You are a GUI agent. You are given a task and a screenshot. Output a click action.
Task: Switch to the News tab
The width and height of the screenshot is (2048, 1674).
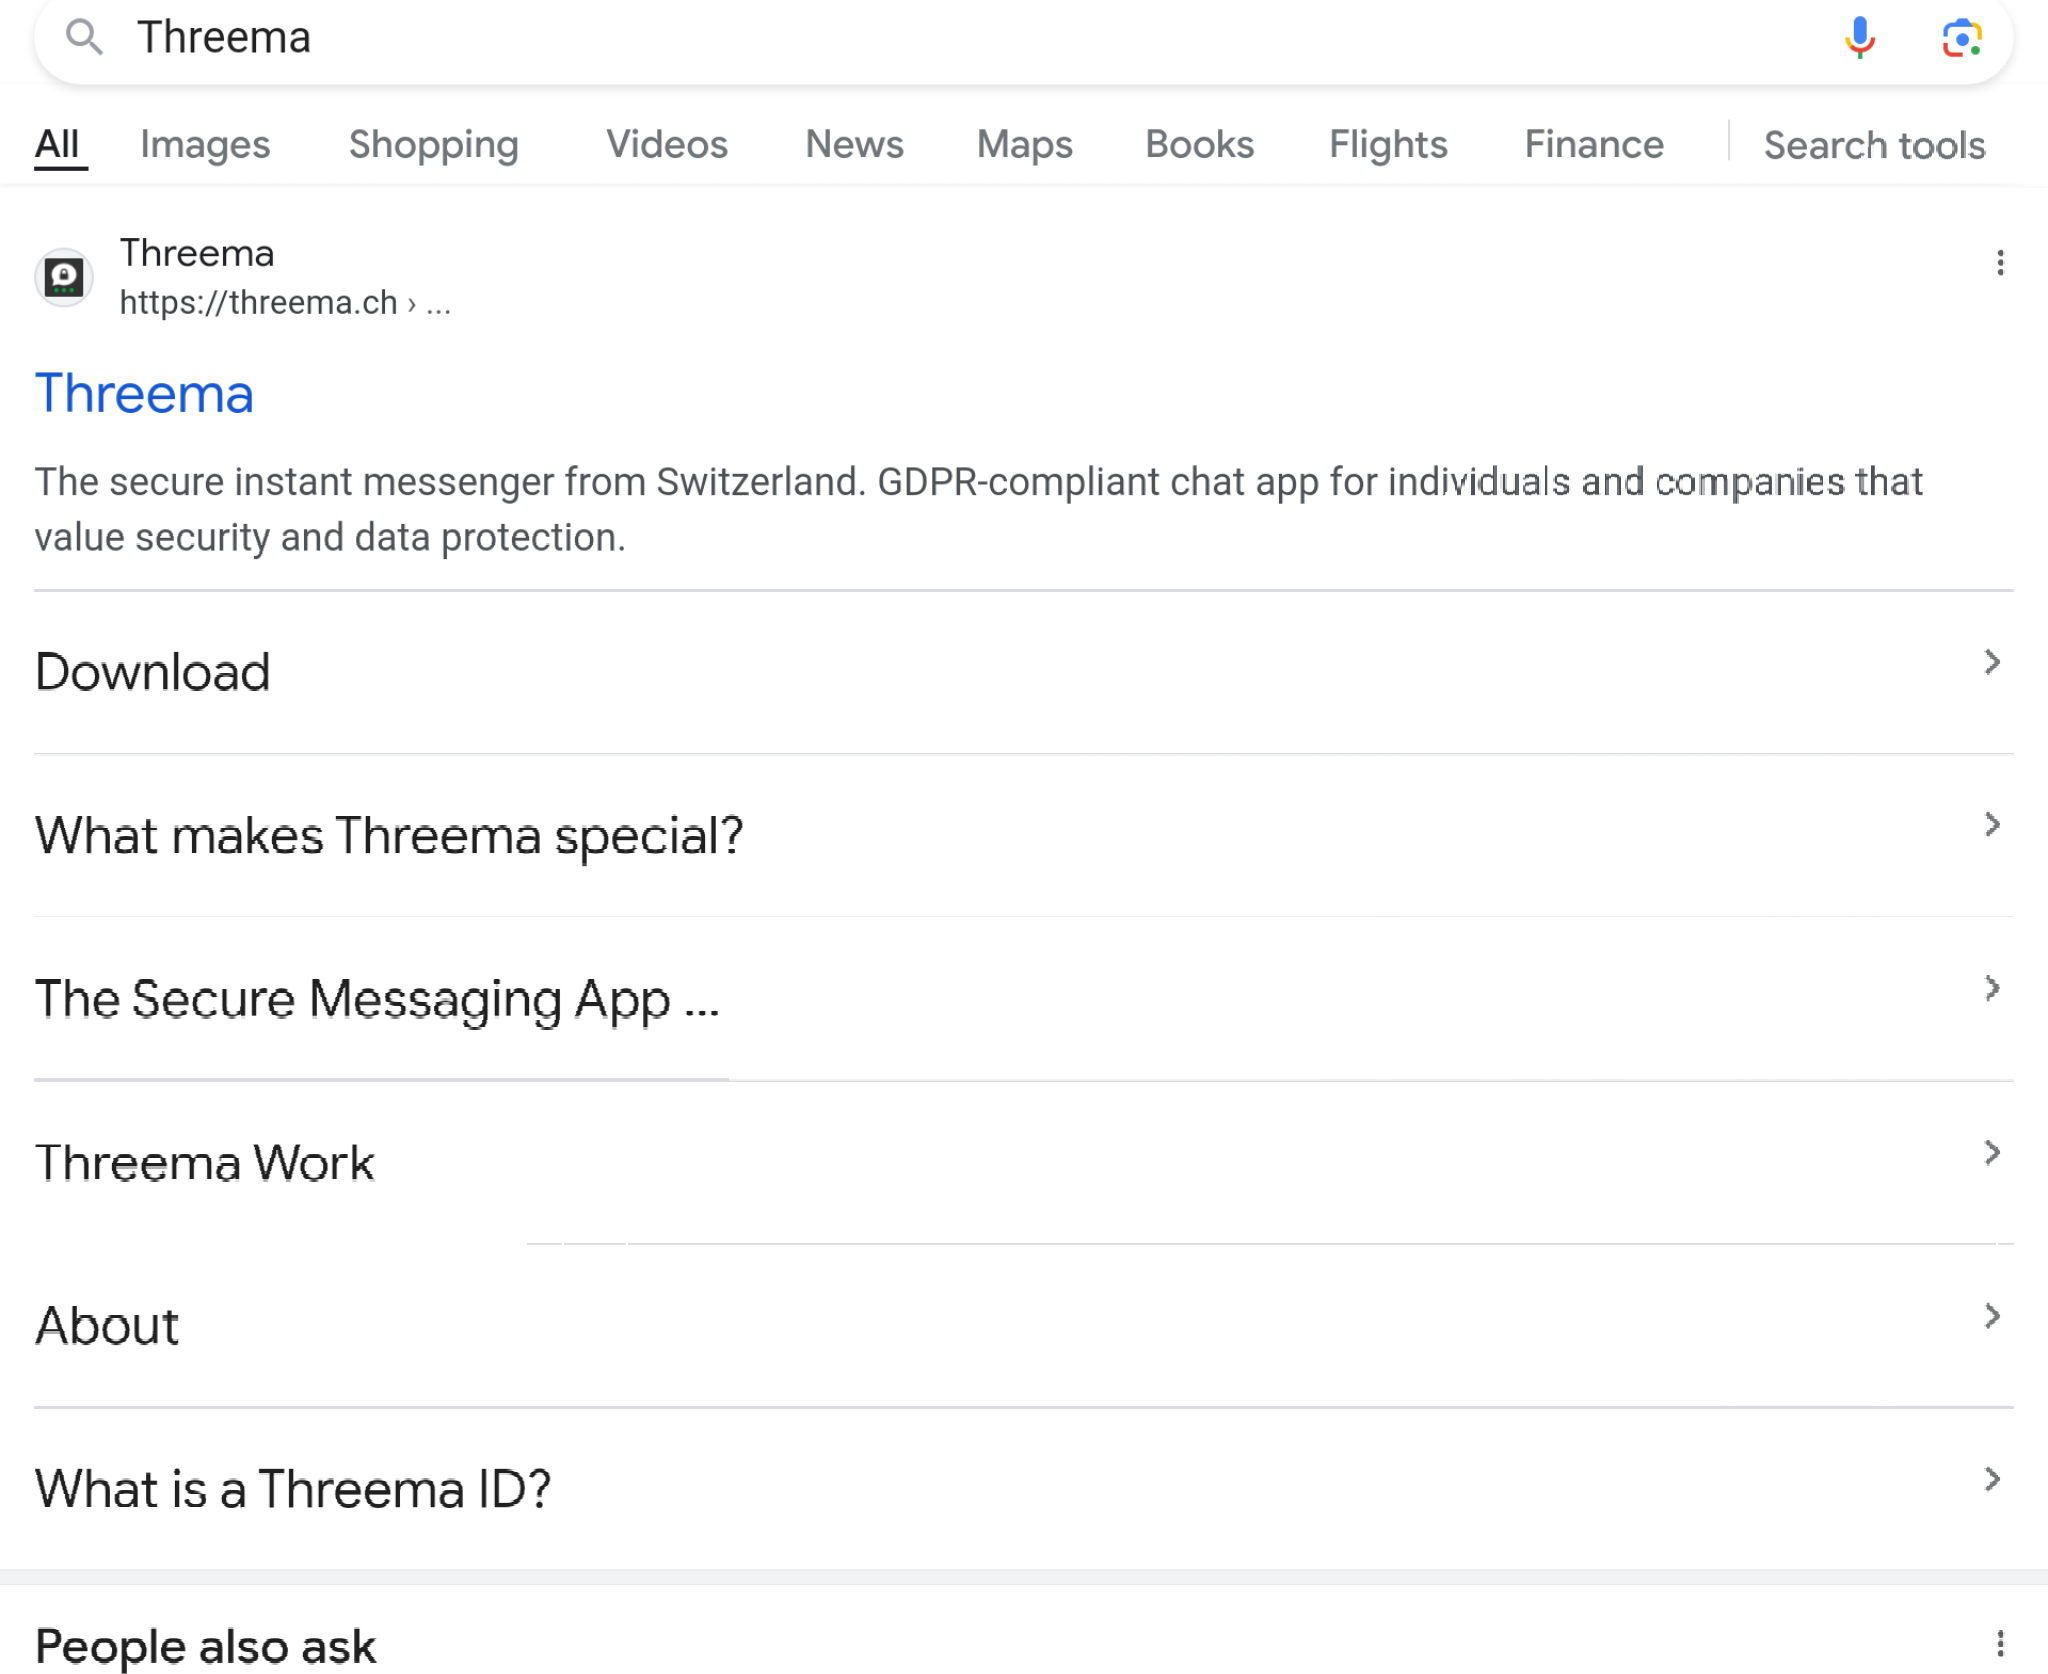854,145
